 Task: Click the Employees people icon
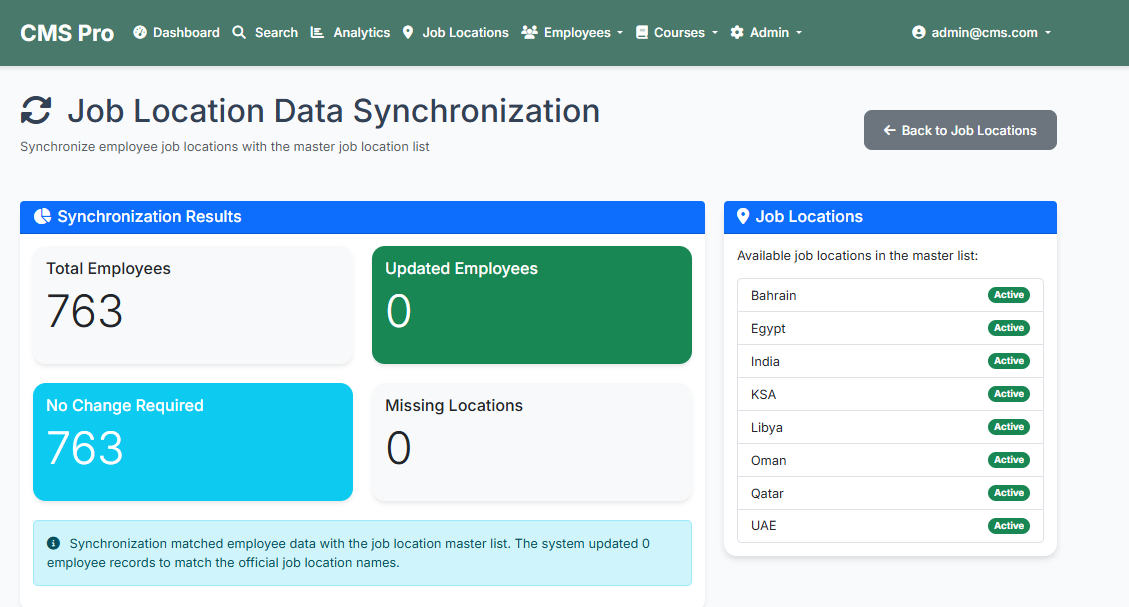[529, 32]
